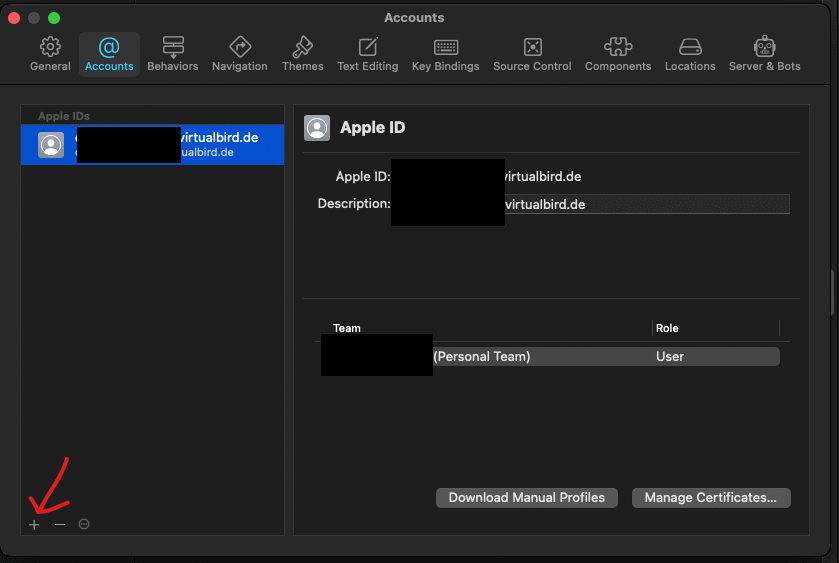Screen dimensions: 839x563
Task: Click the Accounts tab in the toolbar
Action: point(109,53)
